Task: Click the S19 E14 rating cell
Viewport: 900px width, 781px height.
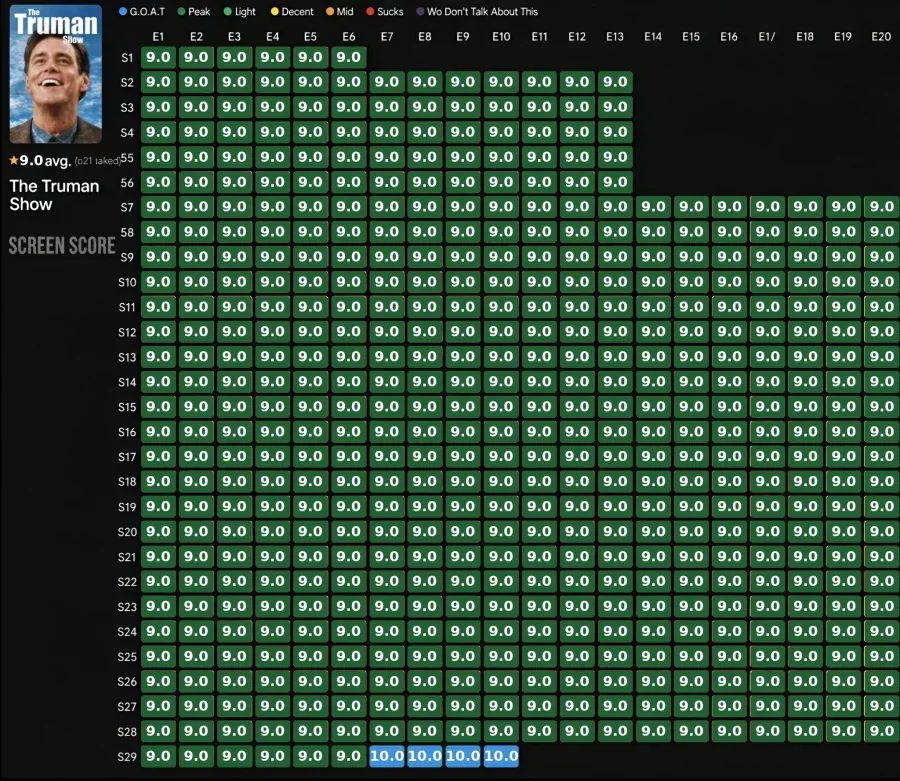Action: [x=653, y=507]
